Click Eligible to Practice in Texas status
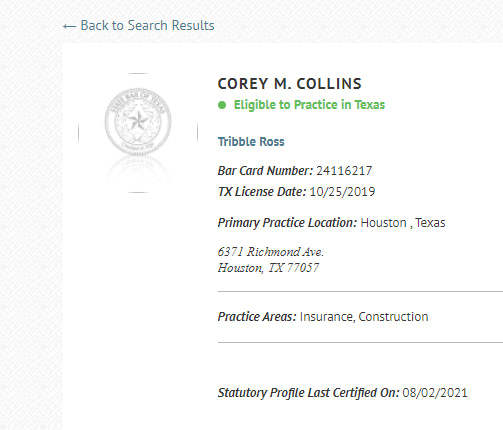503x430 pixels. pos(309,105)
